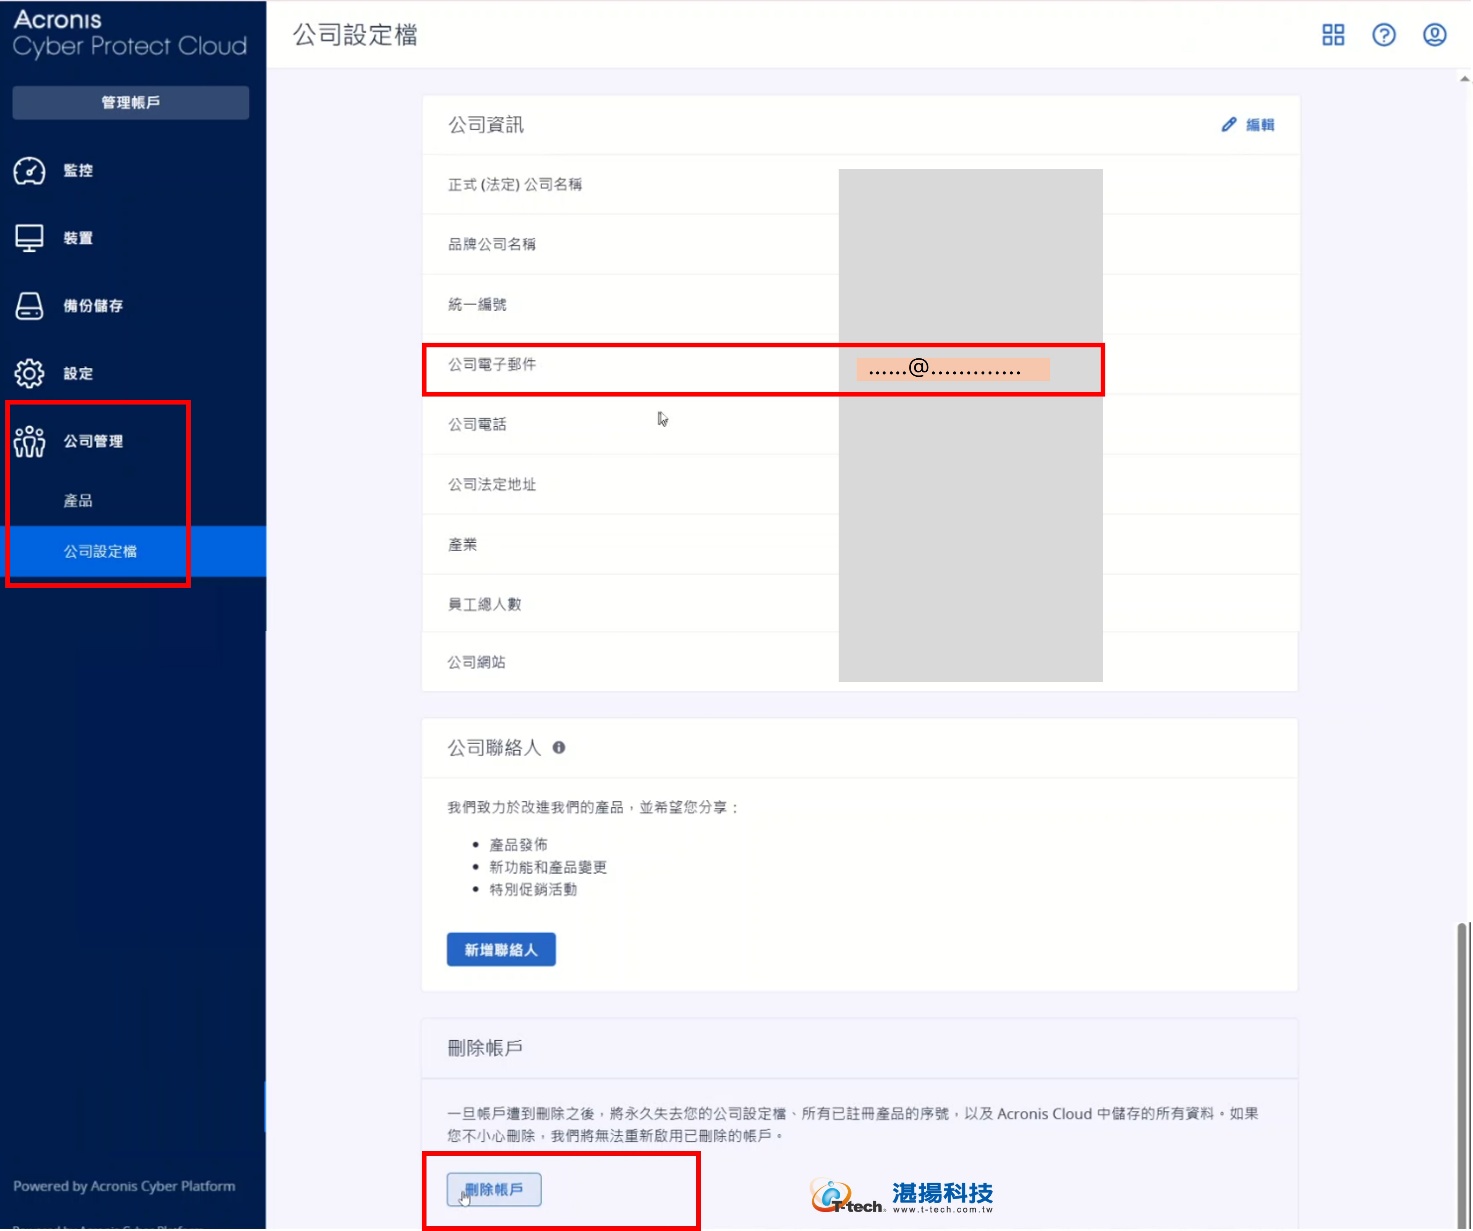Click the 新增聯絡人 button

[501, 950]
